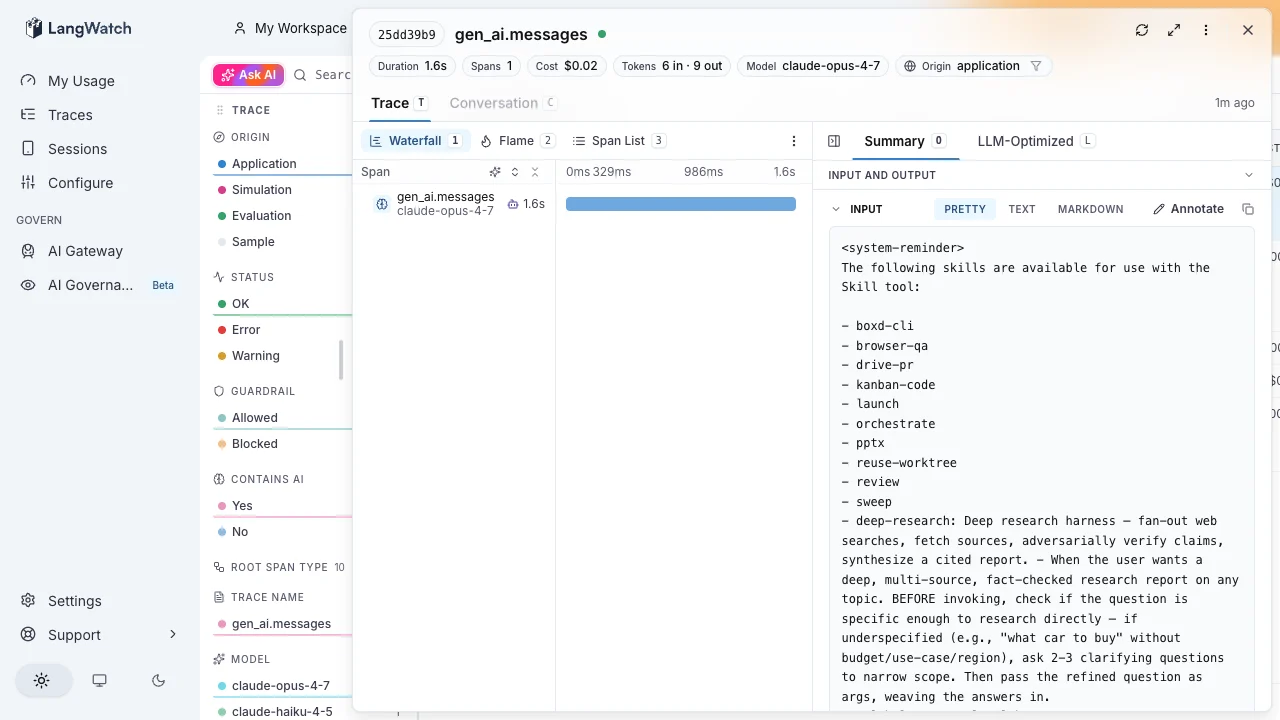Open the Summary tab
This screenshot has height=720, width=1280.
coord(905,141)
